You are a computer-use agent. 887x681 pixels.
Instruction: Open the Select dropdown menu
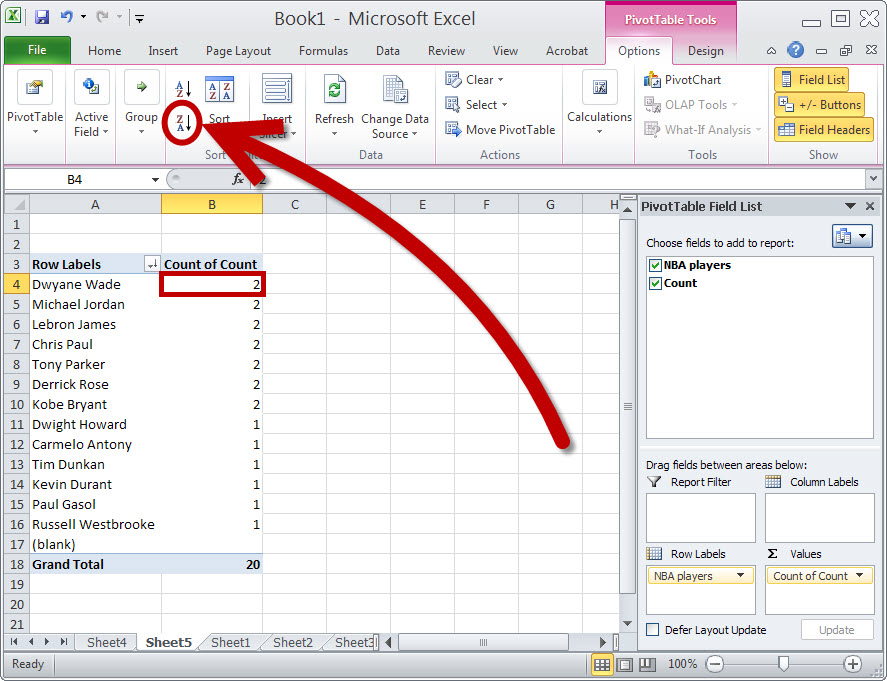tap(476, 105)
